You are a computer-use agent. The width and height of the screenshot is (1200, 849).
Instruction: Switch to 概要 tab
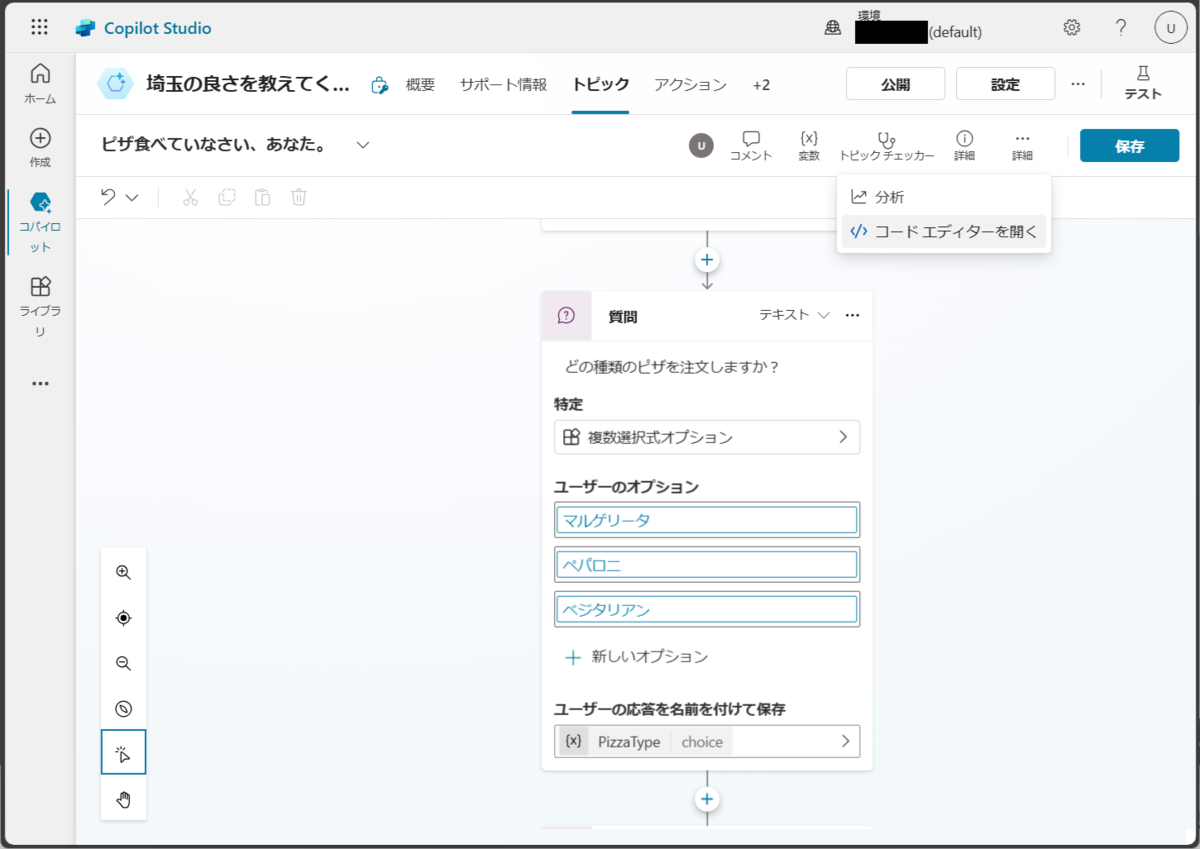pos(421,85)
